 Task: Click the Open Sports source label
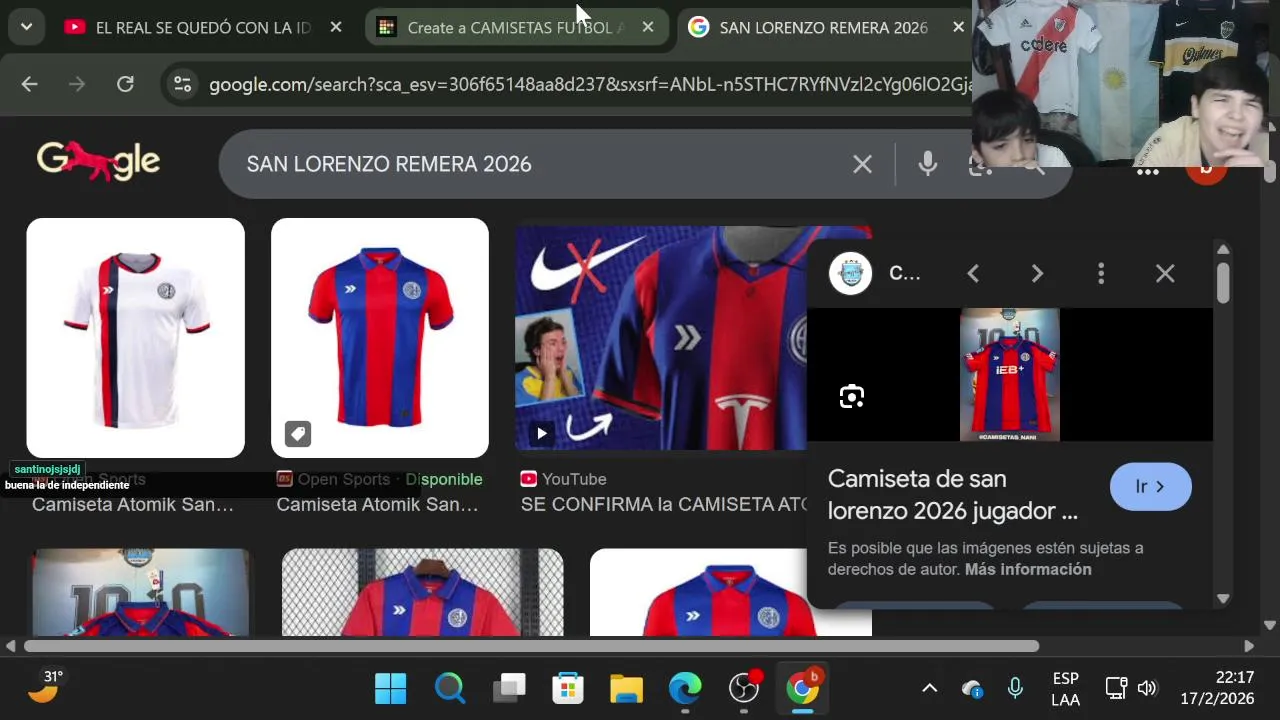click(x=343, y=479)
